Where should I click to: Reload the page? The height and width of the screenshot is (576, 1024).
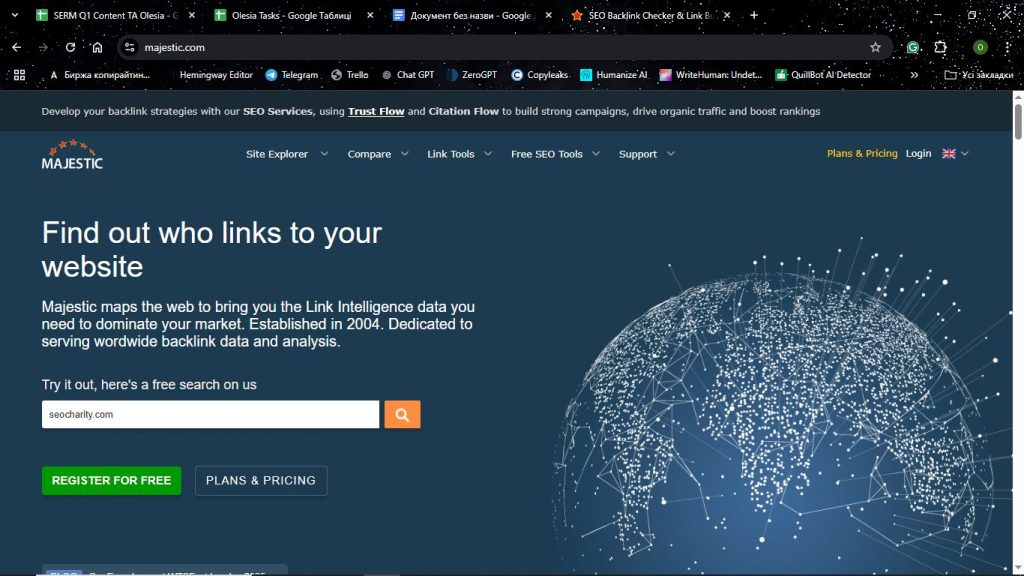(x=70, y=47)
